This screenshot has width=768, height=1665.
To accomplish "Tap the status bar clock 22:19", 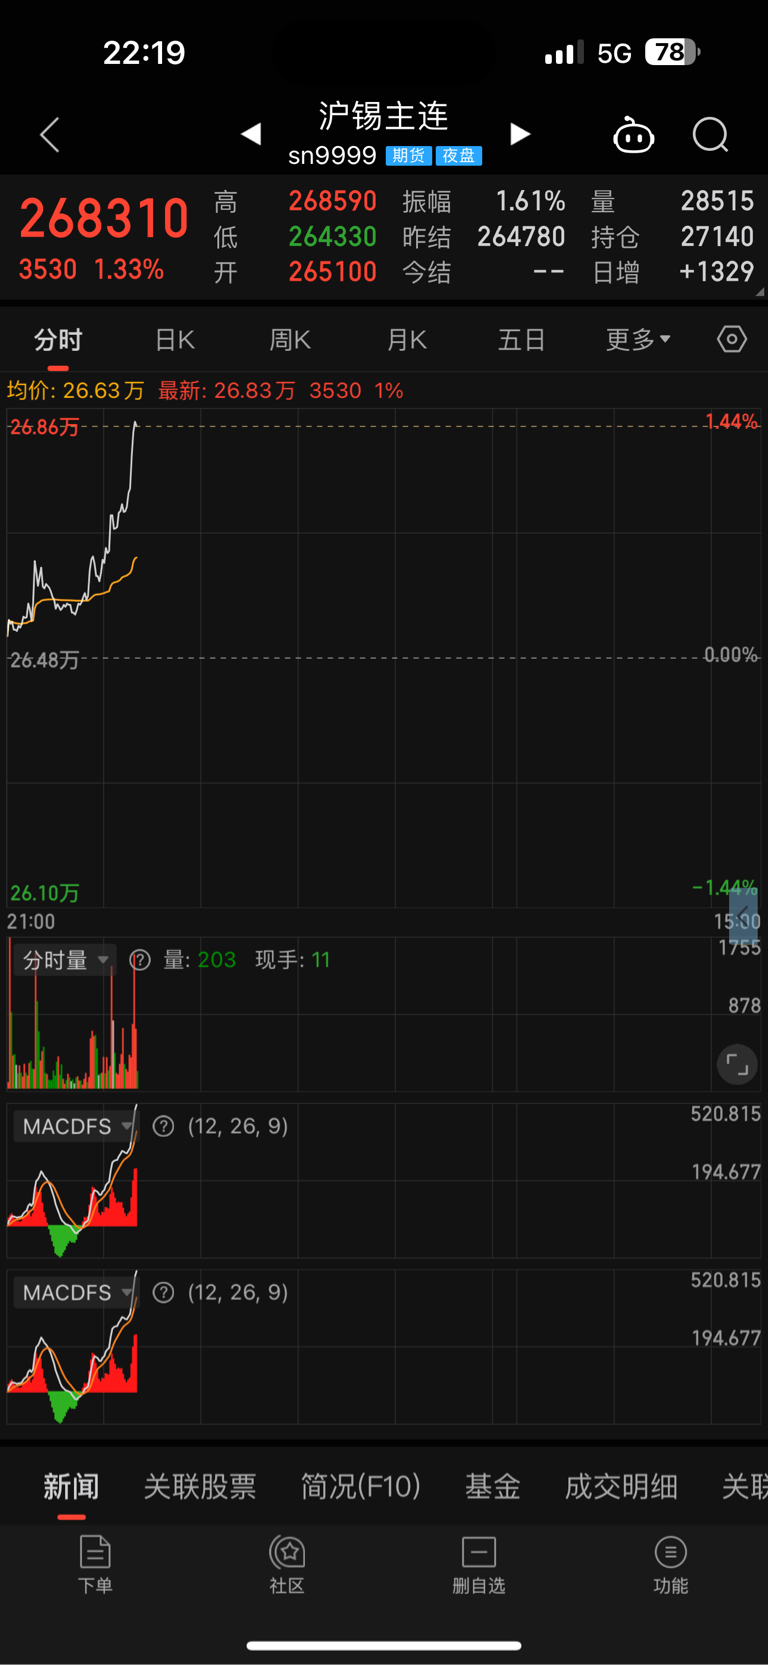I will 144,53.
